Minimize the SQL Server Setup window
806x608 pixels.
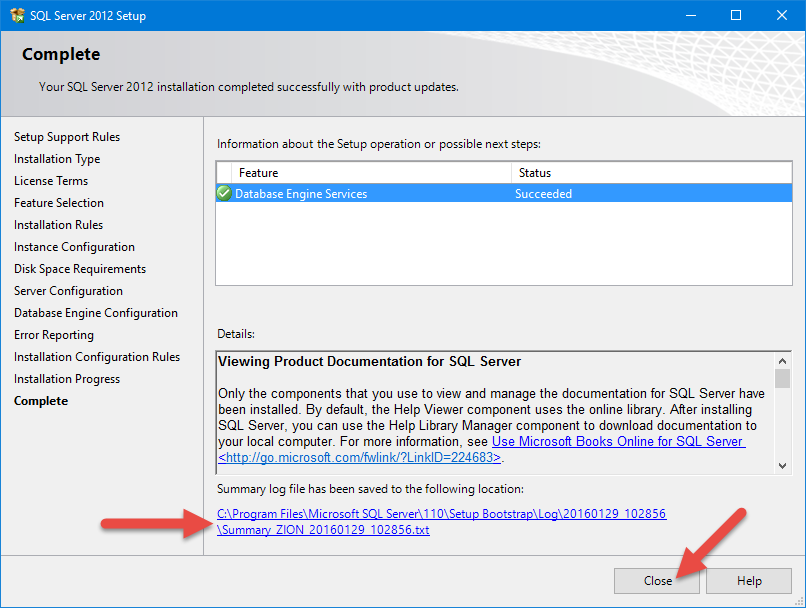pyautogui.click(x=690, y=15)
